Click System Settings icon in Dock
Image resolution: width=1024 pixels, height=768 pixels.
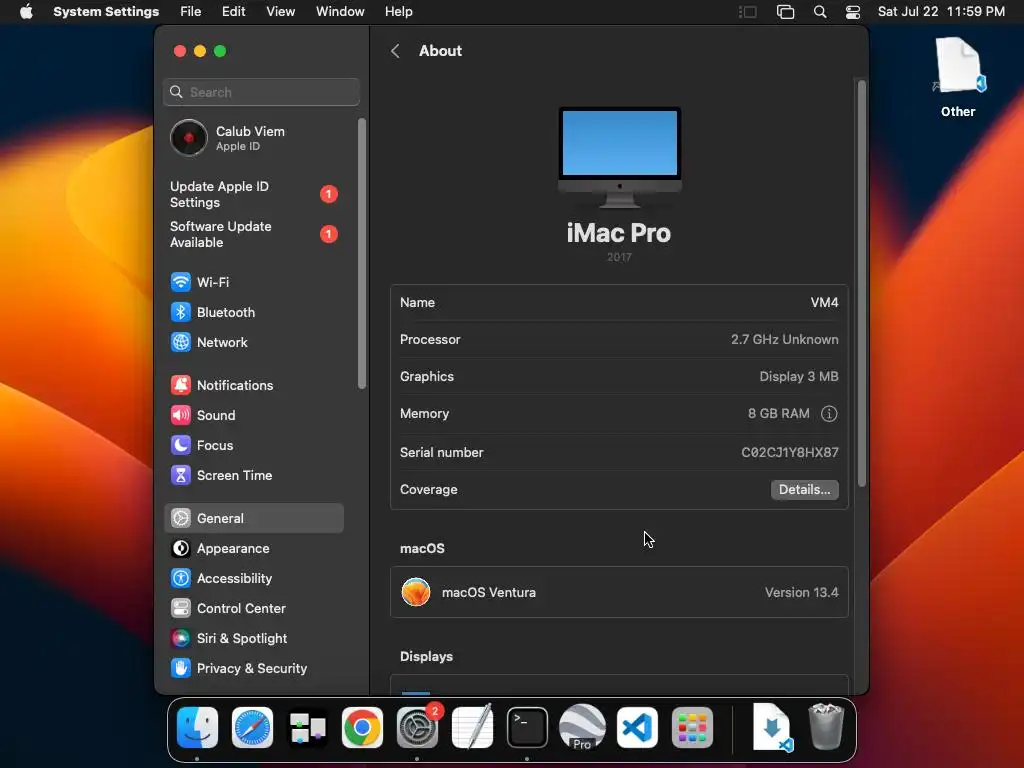tap(417, 728)
